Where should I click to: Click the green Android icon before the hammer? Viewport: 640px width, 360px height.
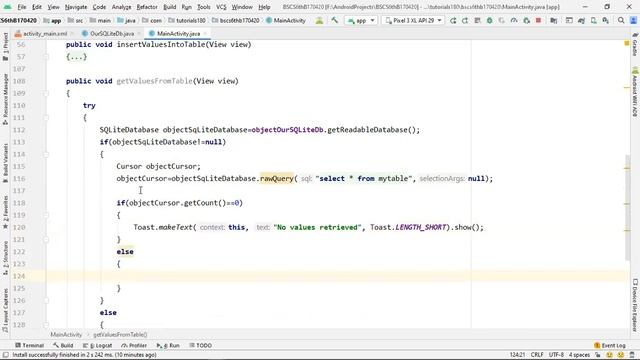click(319, 20)
